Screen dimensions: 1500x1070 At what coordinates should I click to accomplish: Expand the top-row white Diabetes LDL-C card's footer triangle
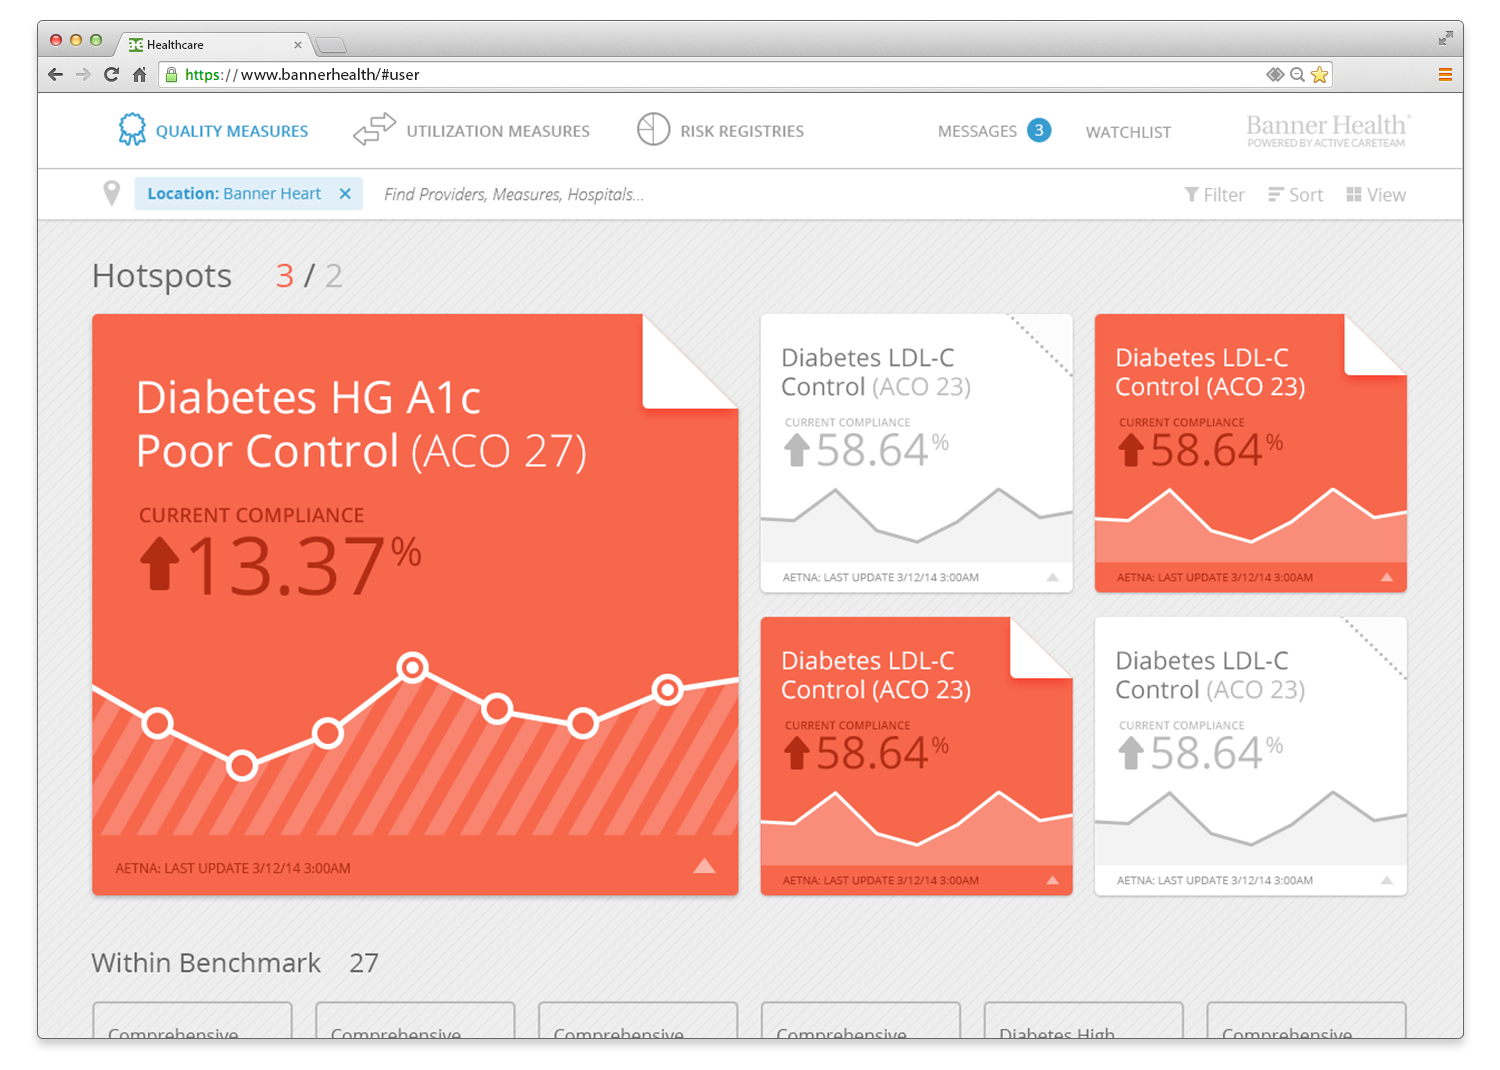click(1052, 577)
